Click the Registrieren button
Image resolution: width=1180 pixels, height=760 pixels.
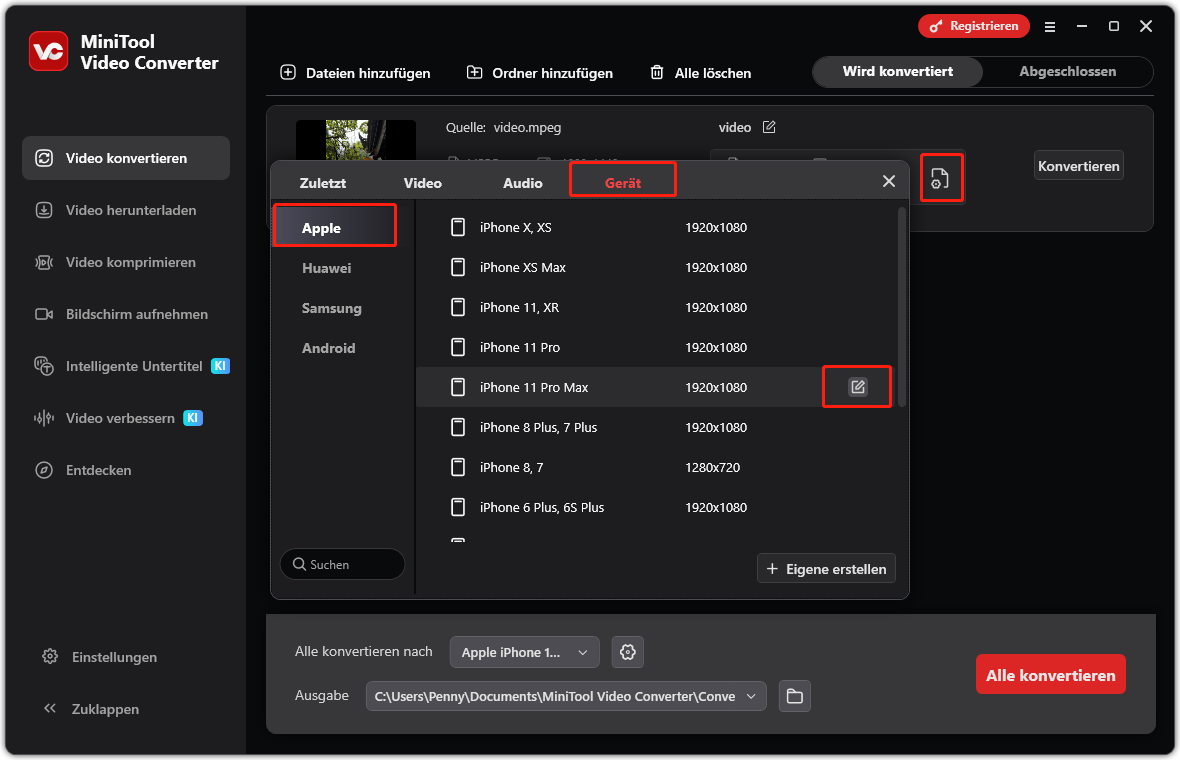click(x=973, y=26)
